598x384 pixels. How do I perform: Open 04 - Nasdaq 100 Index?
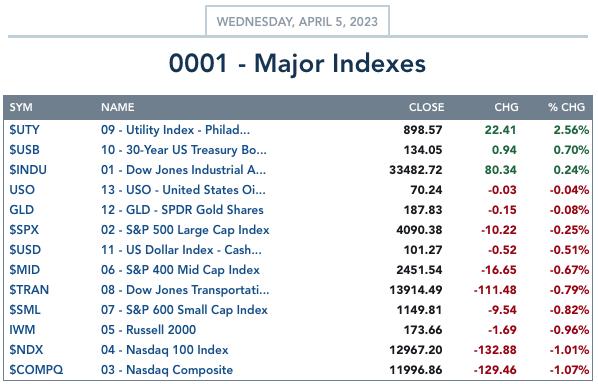coord(165,350)
